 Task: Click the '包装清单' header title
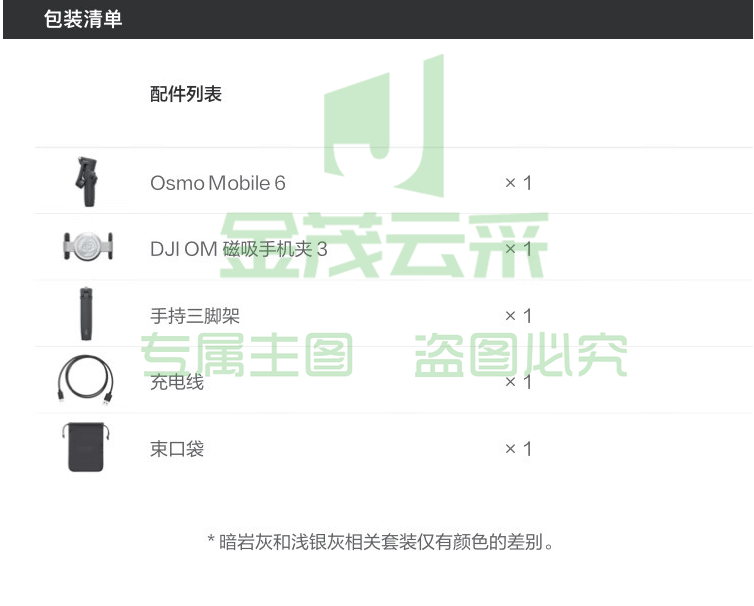click(x=83, y=19)
